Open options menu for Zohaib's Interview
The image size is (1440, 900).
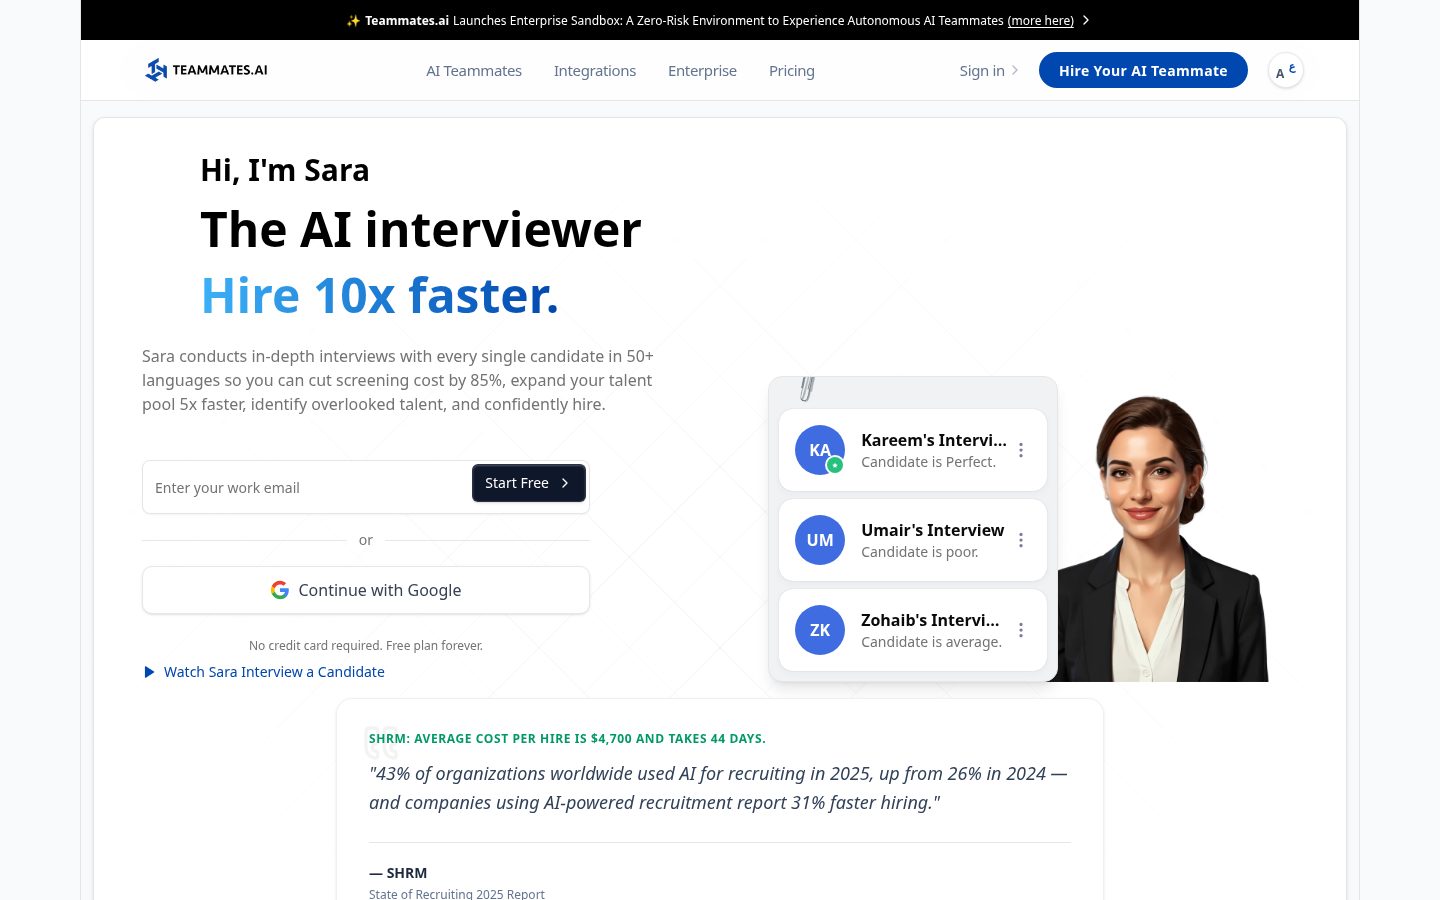pyautogui.click(x=1021, y=630)
